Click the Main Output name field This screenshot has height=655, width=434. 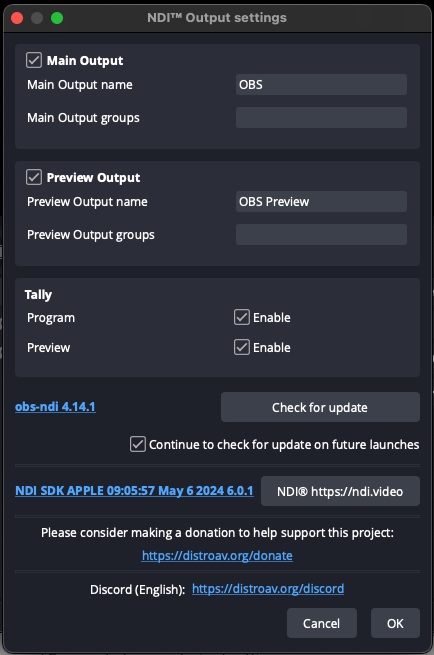point(321,84)
